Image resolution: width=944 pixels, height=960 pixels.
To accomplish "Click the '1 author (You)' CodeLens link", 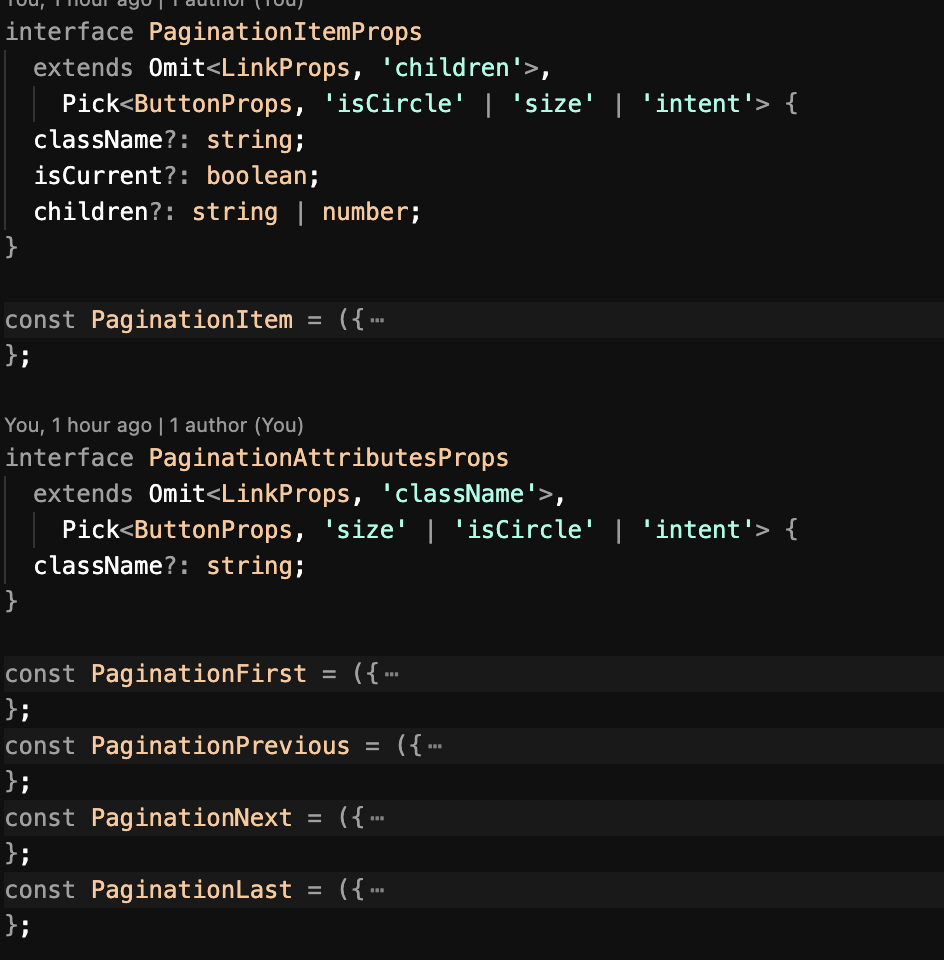I will pyautogui.click(x=236, y=425).
